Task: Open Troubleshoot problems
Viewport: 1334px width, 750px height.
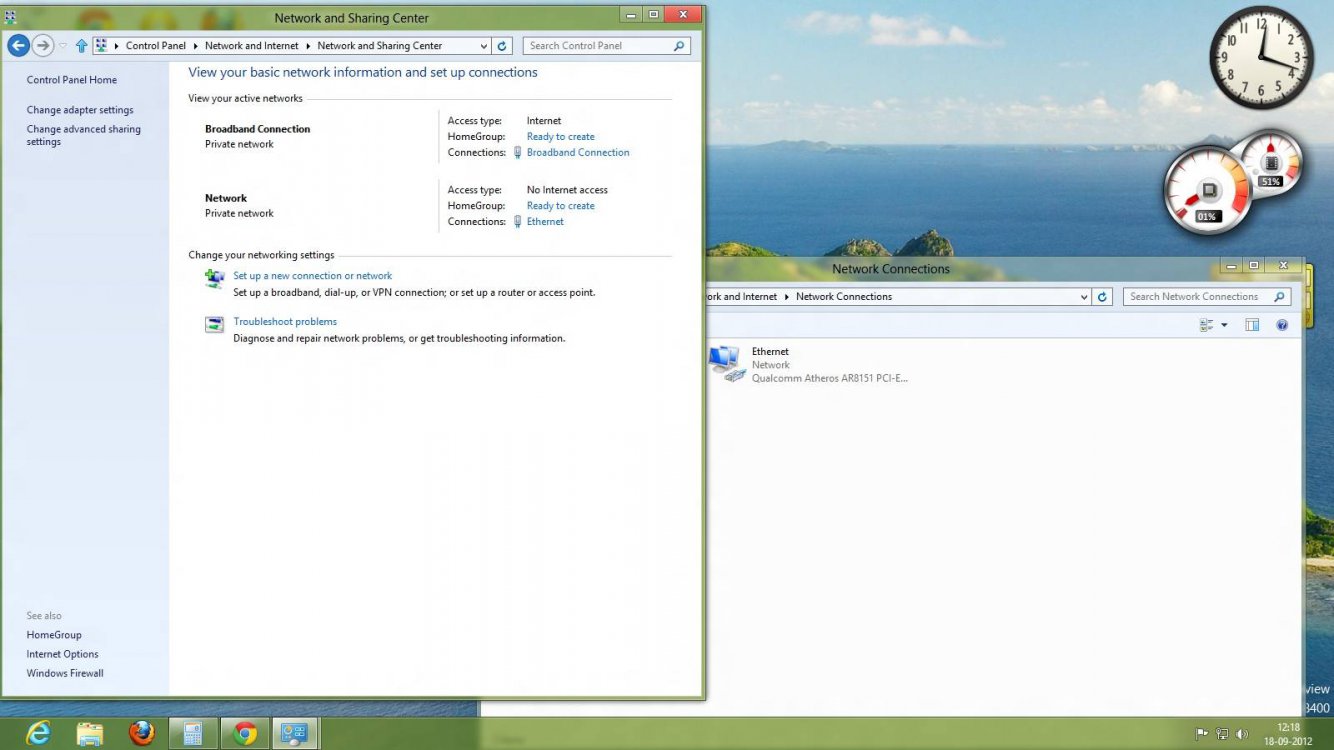Action: pos(285,322)
